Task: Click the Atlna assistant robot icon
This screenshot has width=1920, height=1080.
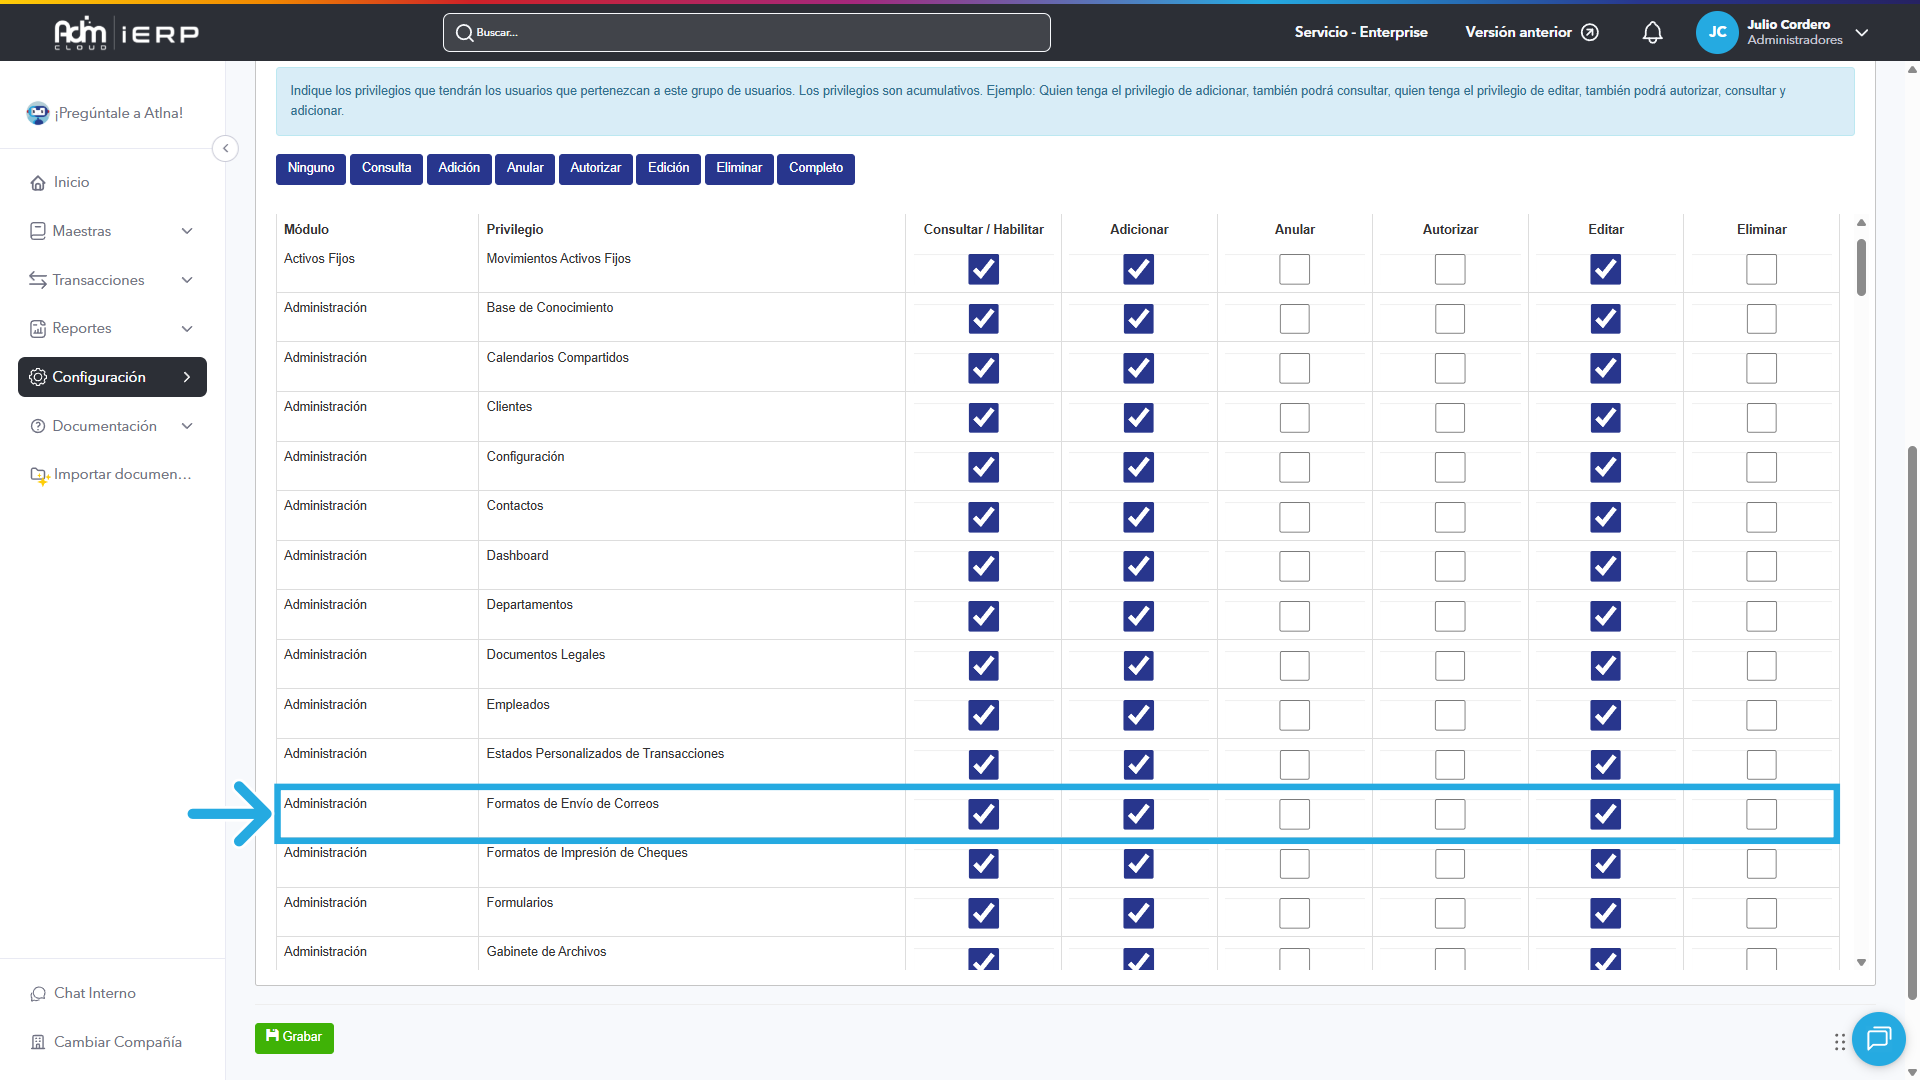Action: pyautogui.click(x=38, y=113)
